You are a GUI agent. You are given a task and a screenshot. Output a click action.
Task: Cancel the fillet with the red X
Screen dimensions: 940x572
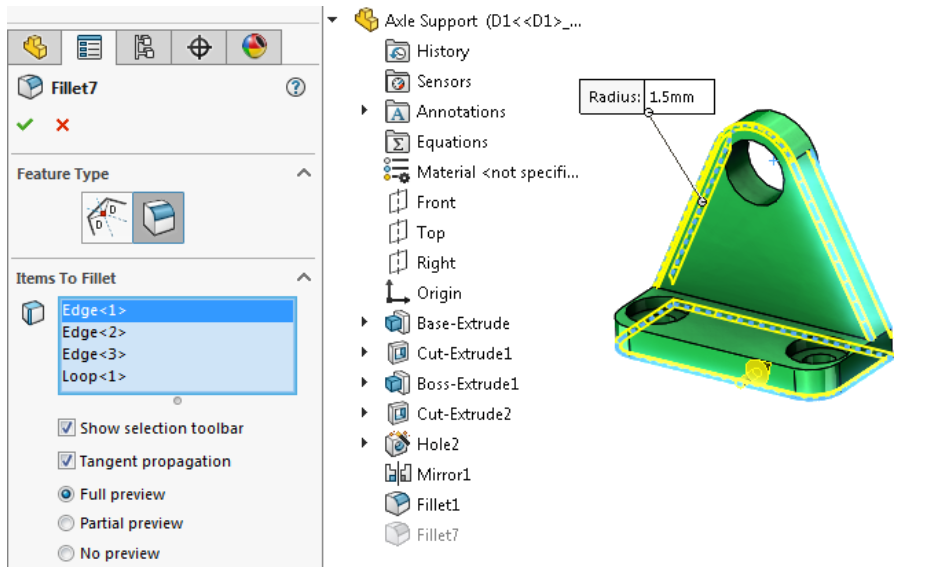click(x=62, y=125)
